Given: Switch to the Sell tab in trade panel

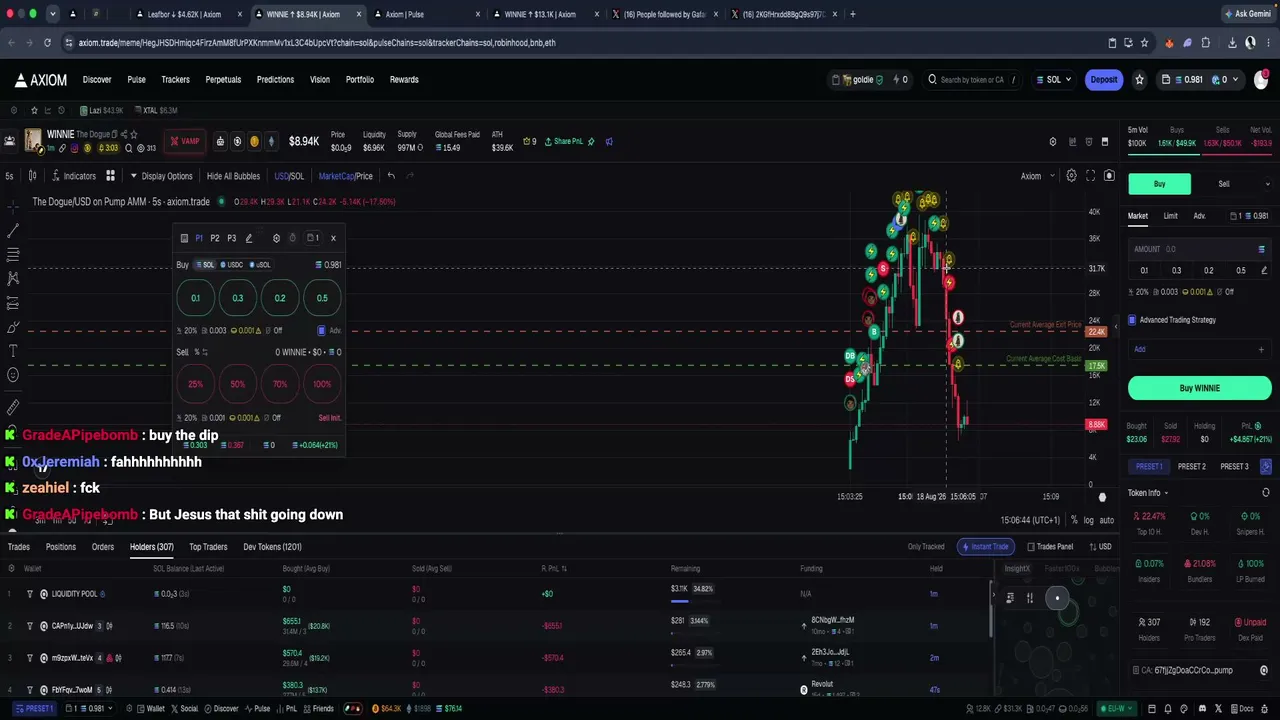Looking at the screenshot, I should click(x=1224, y=184).
